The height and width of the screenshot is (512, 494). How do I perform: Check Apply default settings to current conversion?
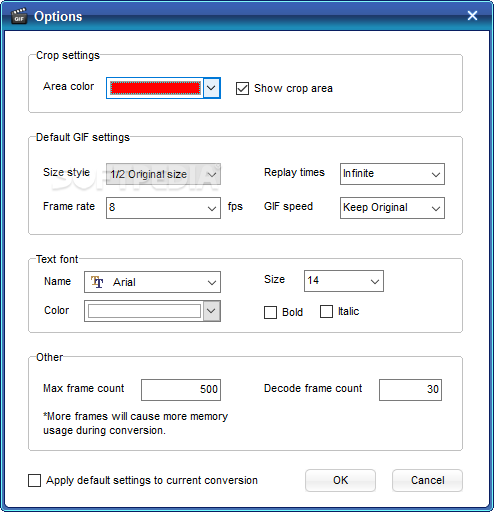[x=35, y=481]
